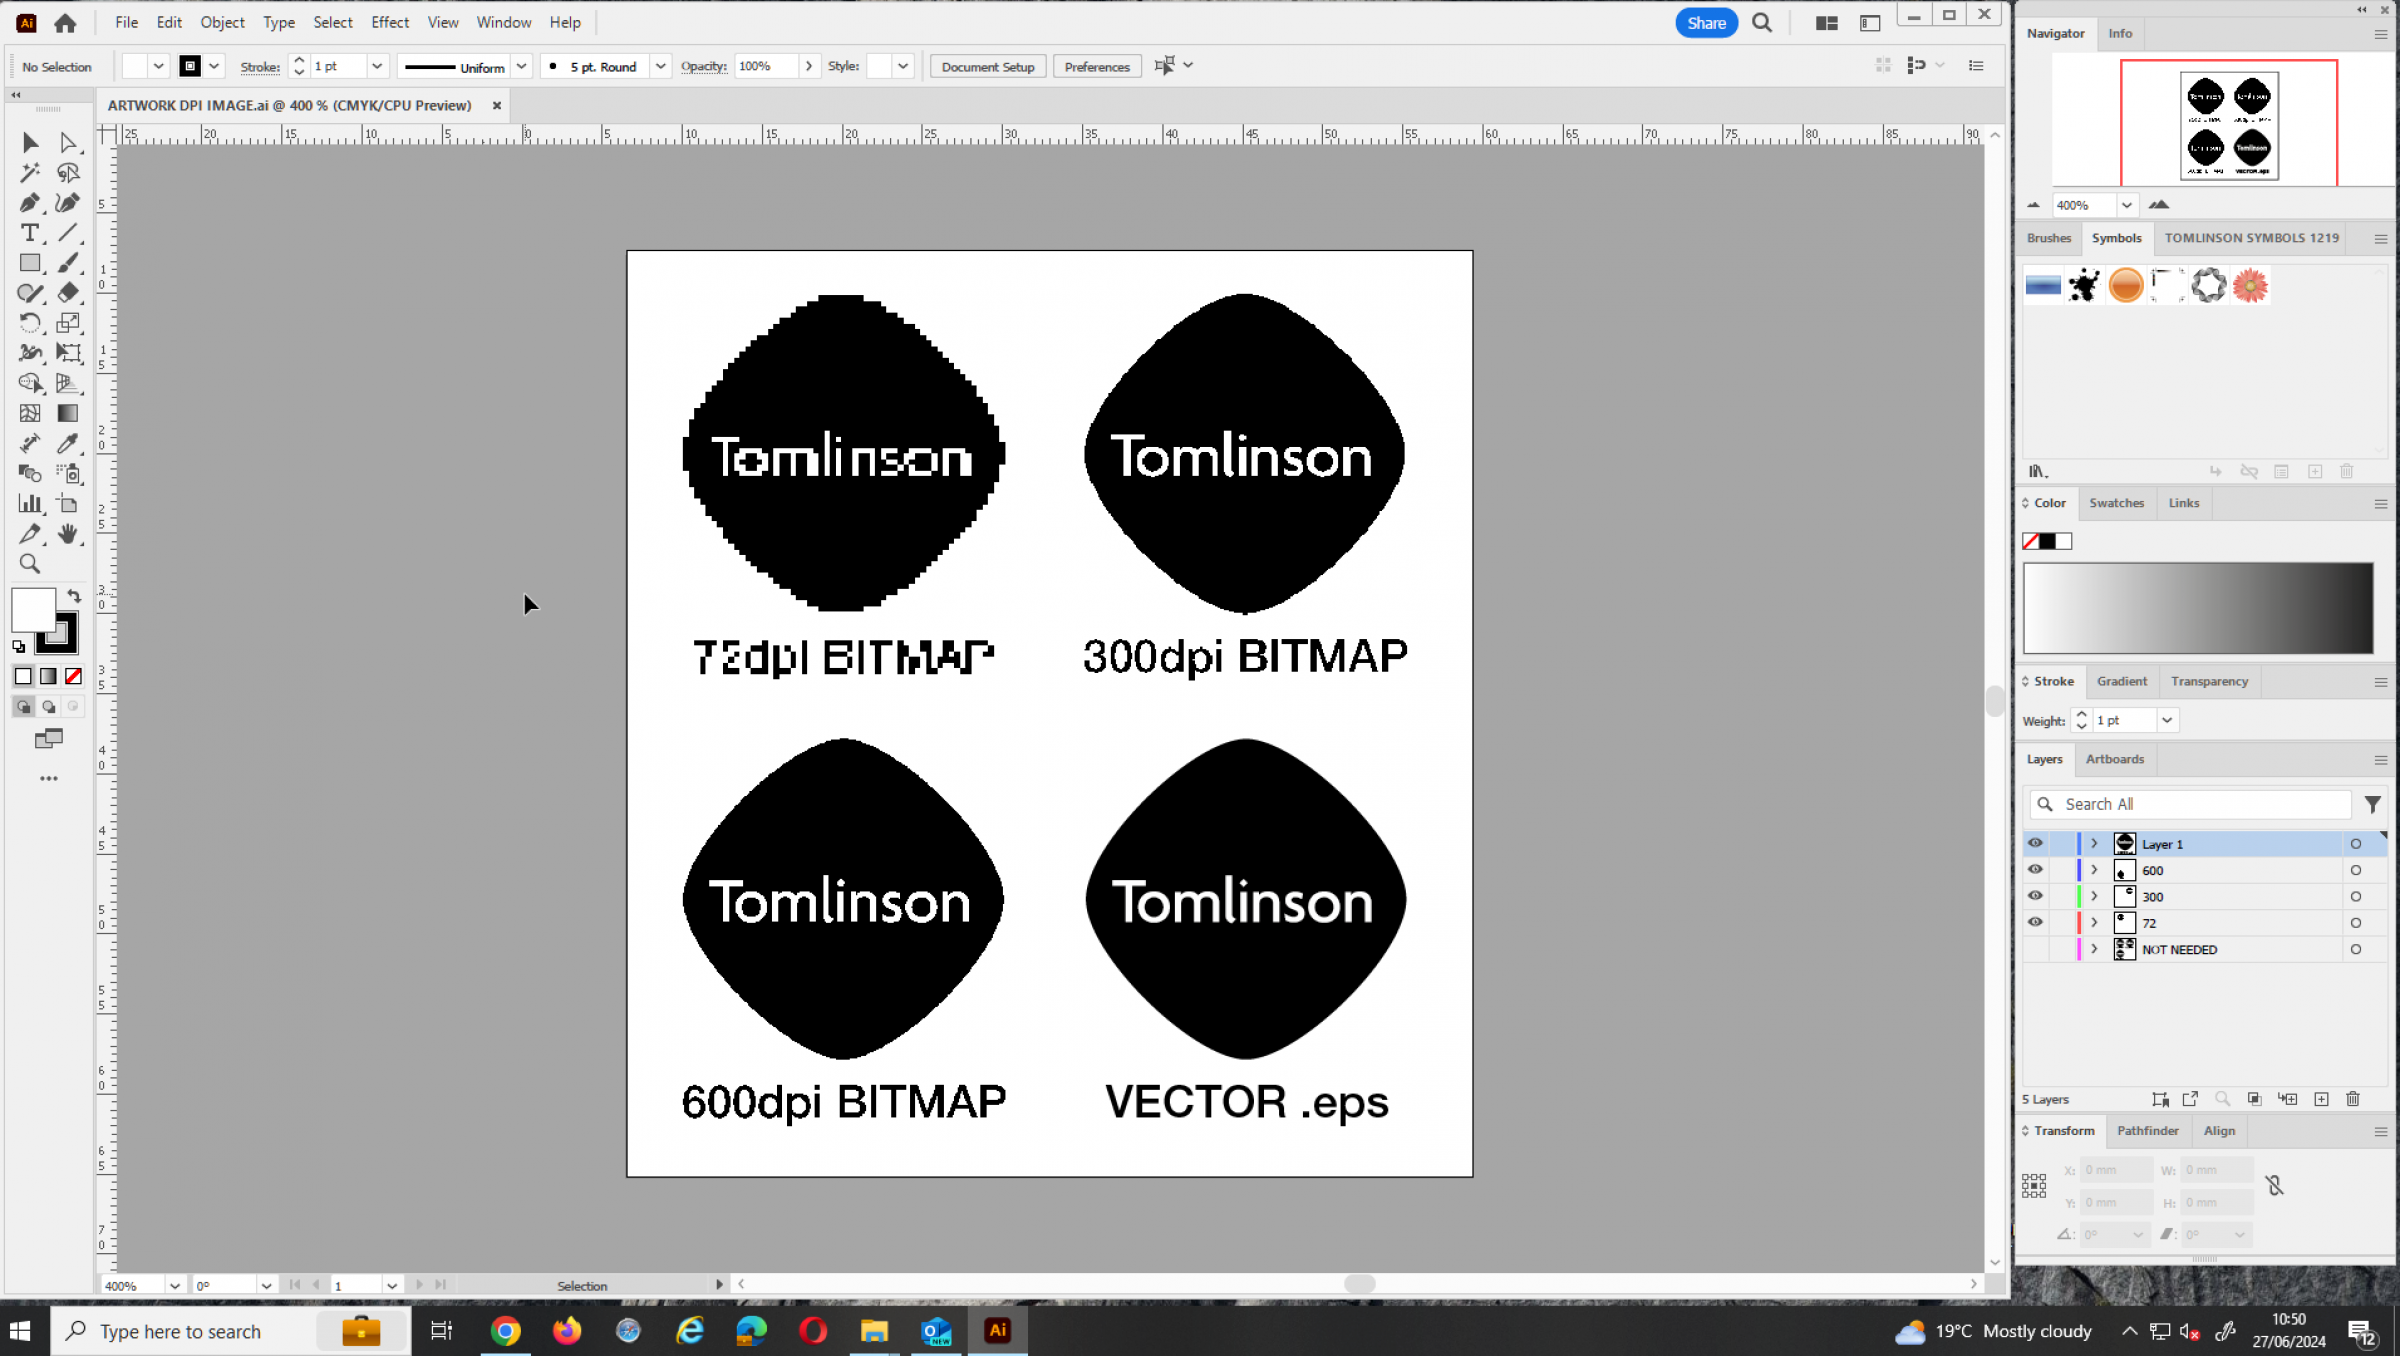Select the Direct Selection tool

[x=68, y=143]
